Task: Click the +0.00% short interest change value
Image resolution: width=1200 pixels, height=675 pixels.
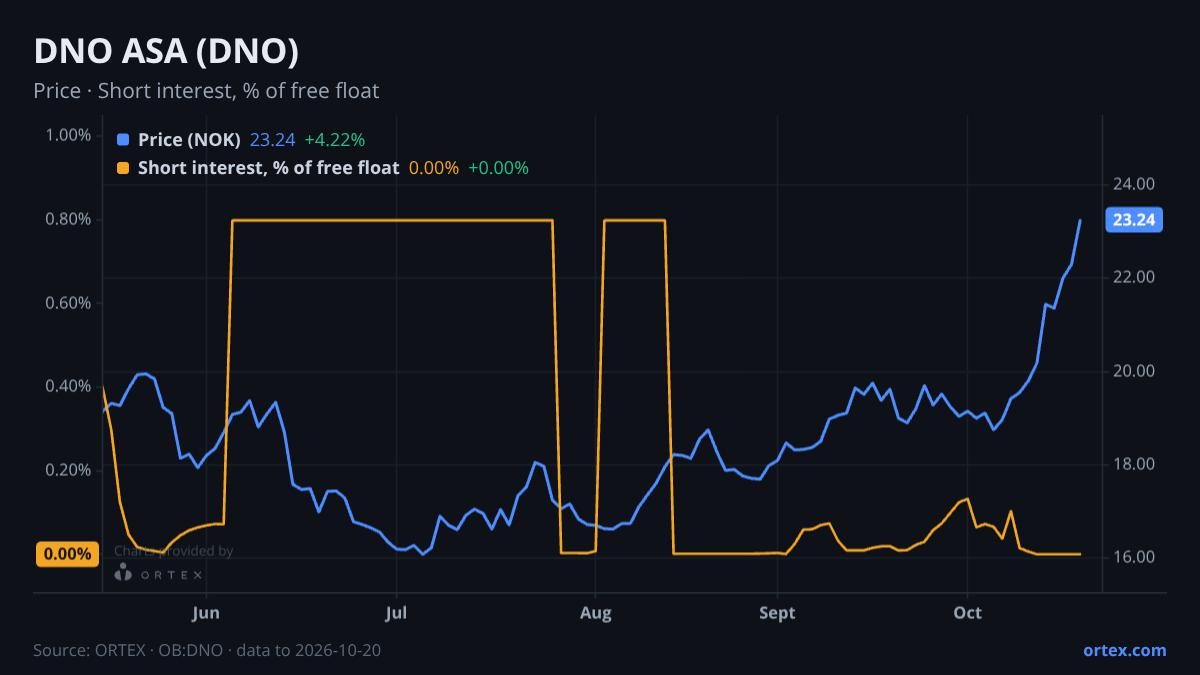Action: [x=498, y=168]
